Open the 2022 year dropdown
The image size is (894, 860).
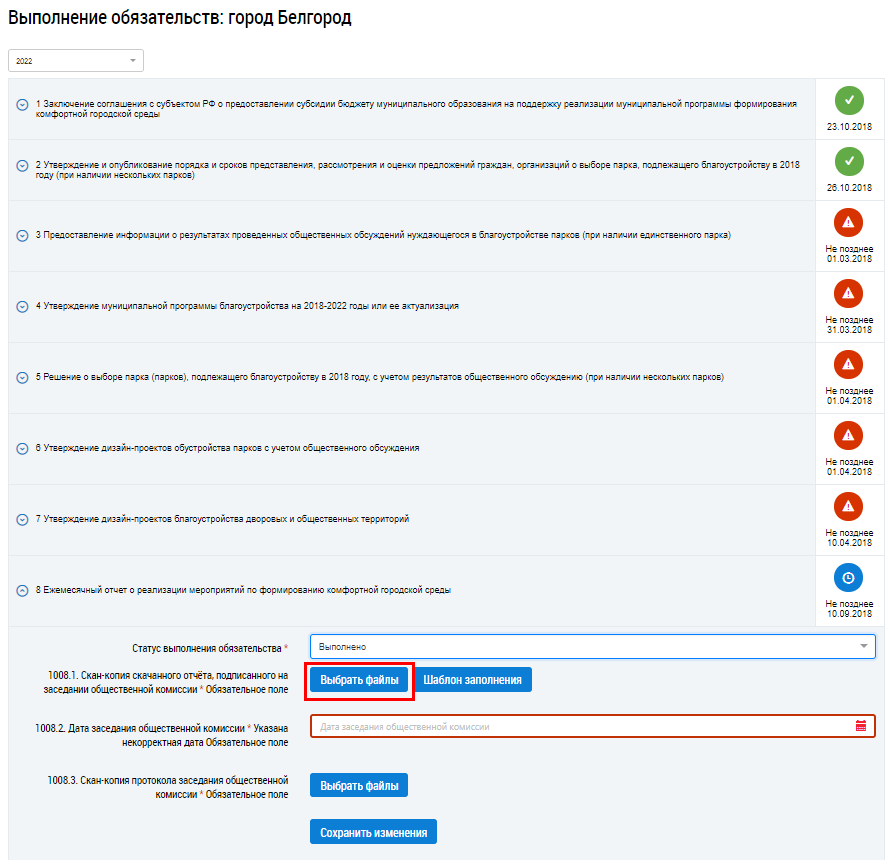click(76, 60)
